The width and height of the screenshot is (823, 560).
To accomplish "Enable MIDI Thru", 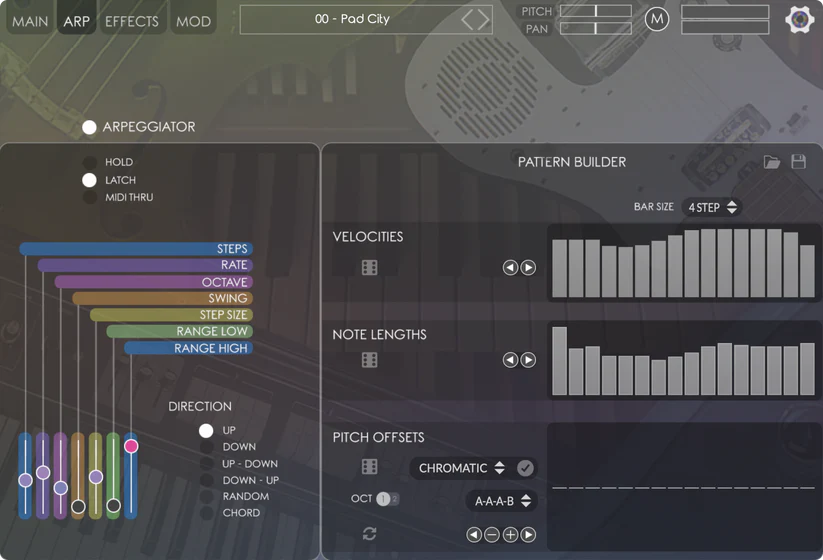I will (x=90, y=197).
